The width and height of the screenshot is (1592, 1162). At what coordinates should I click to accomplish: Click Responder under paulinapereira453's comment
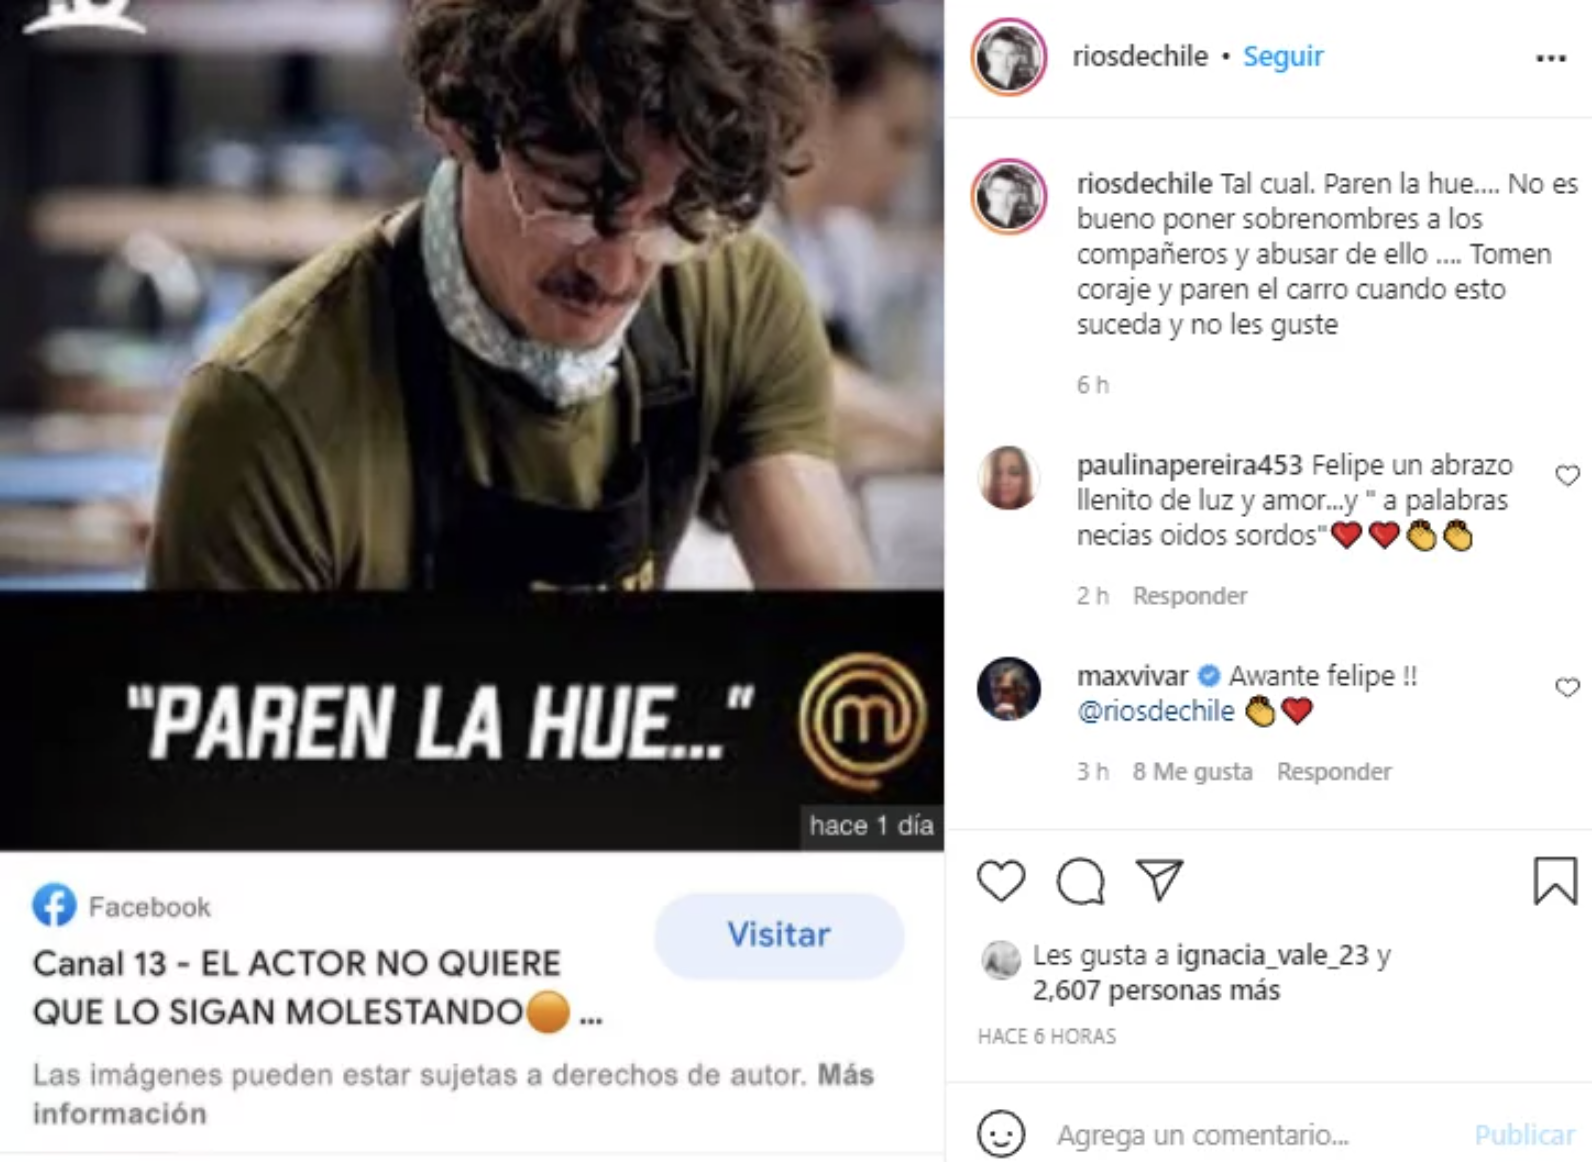pyautogui.click(x=1190, y=596)
